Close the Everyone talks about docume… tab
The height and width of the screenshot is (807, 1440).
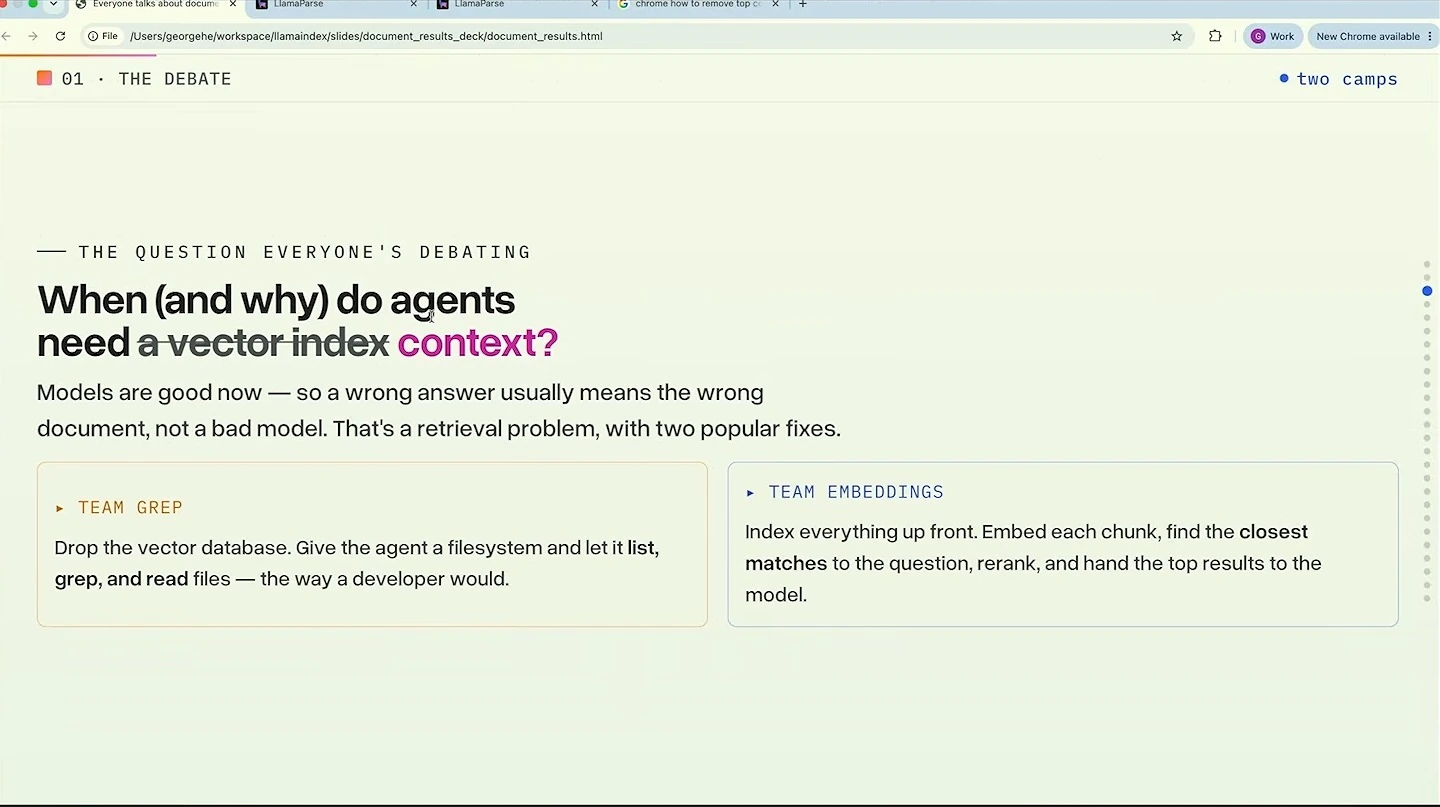click(233, 5)
